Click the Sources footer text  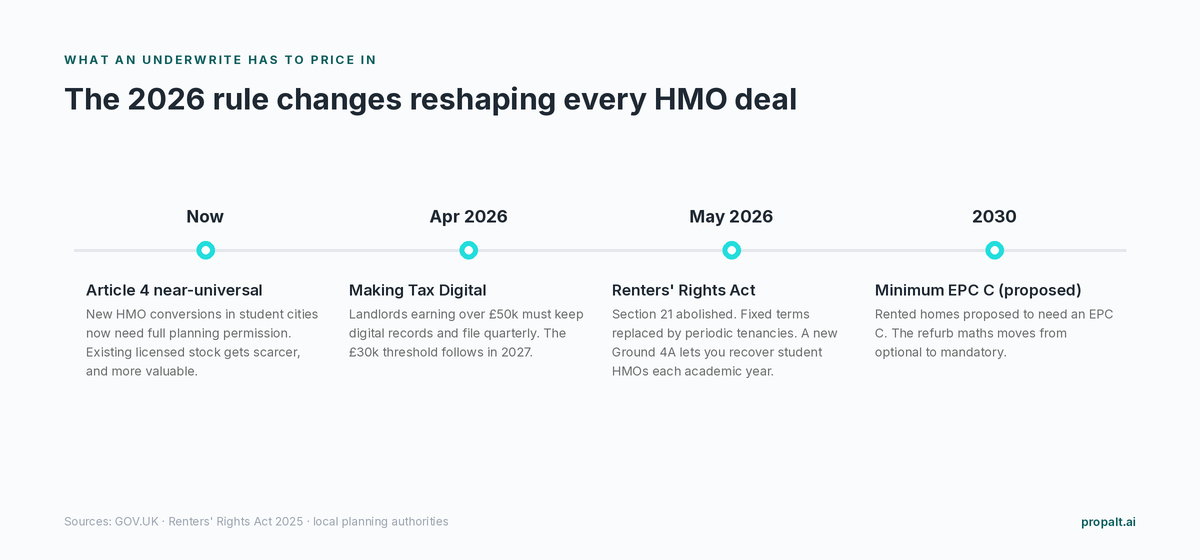(256, 522)
